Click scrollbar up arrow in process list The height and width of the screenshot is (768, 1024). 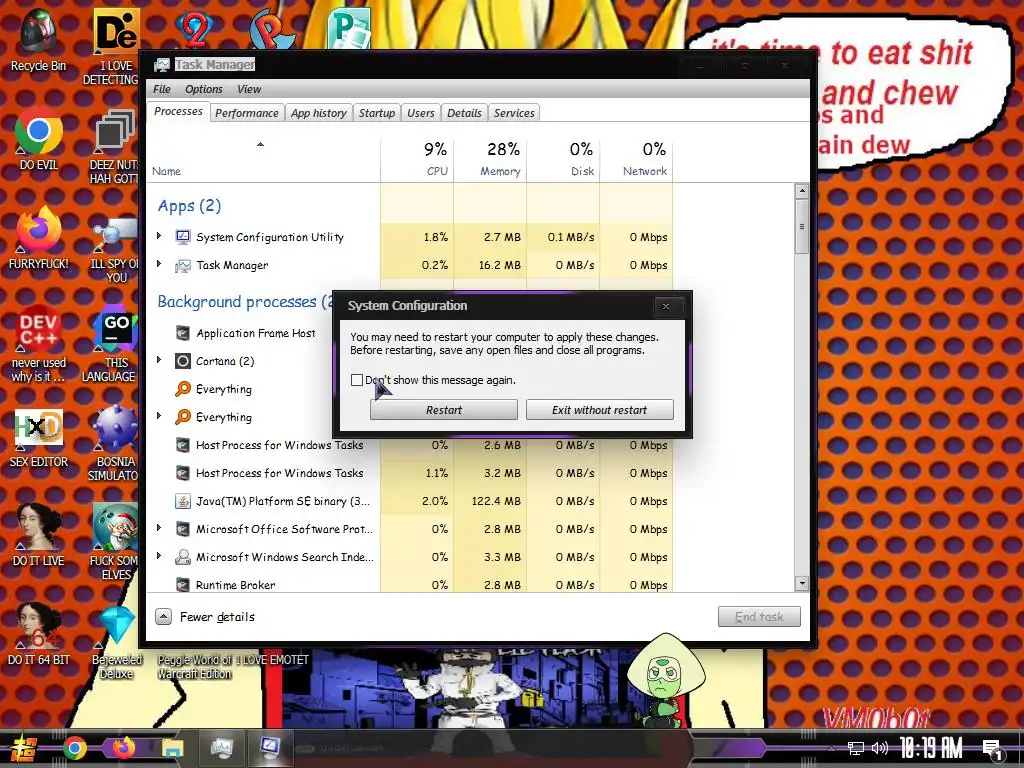point(802,191)
